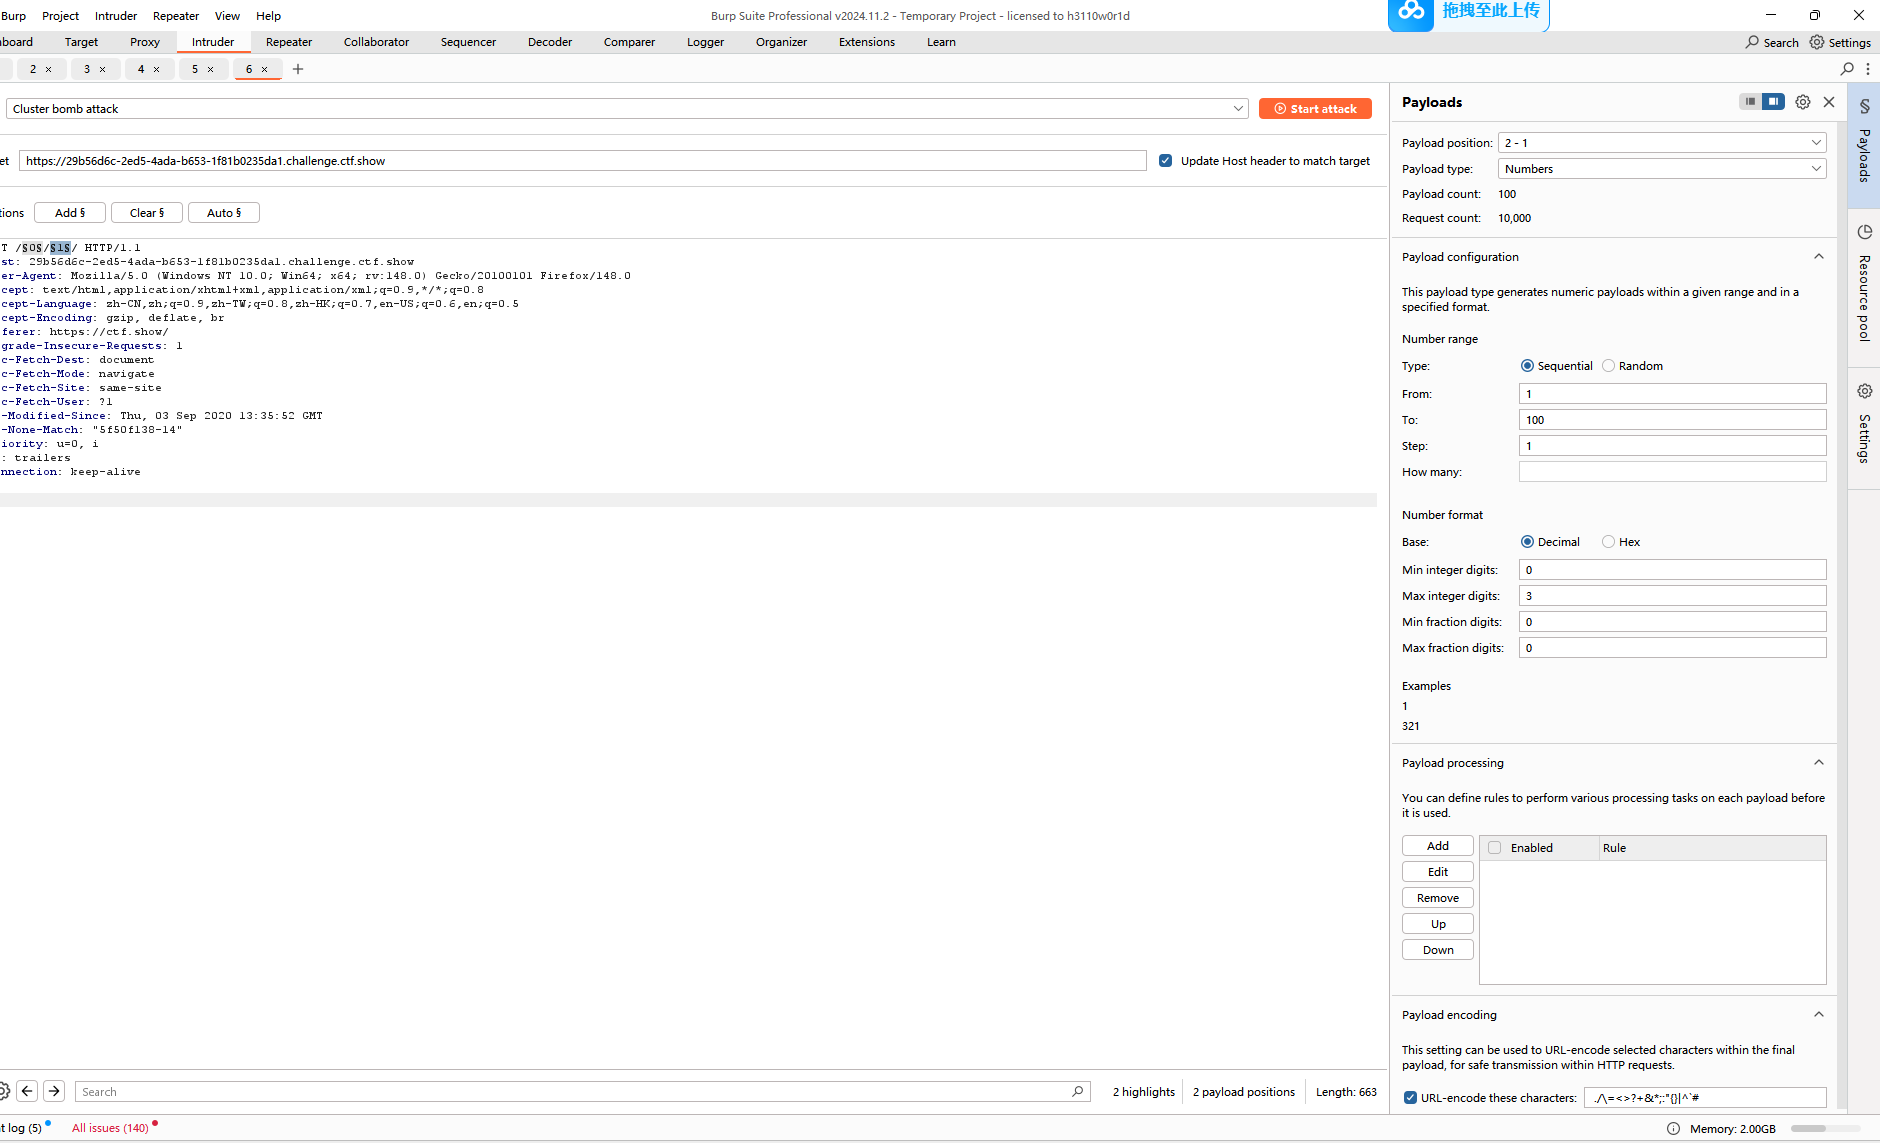The image size is (1880, 1143).
Task: Open the Payload position dropdown
Action: (1662, 143)
